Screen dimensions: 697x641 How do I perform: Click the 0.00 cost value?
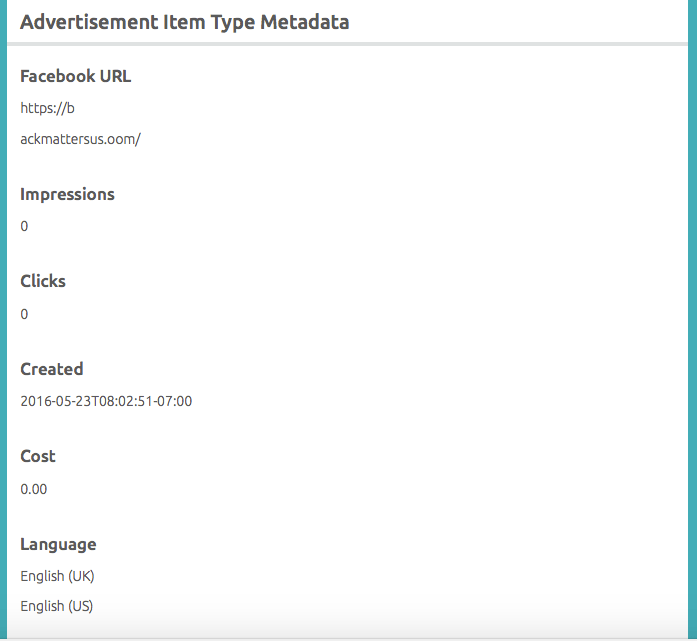click(x=34, y=489)
